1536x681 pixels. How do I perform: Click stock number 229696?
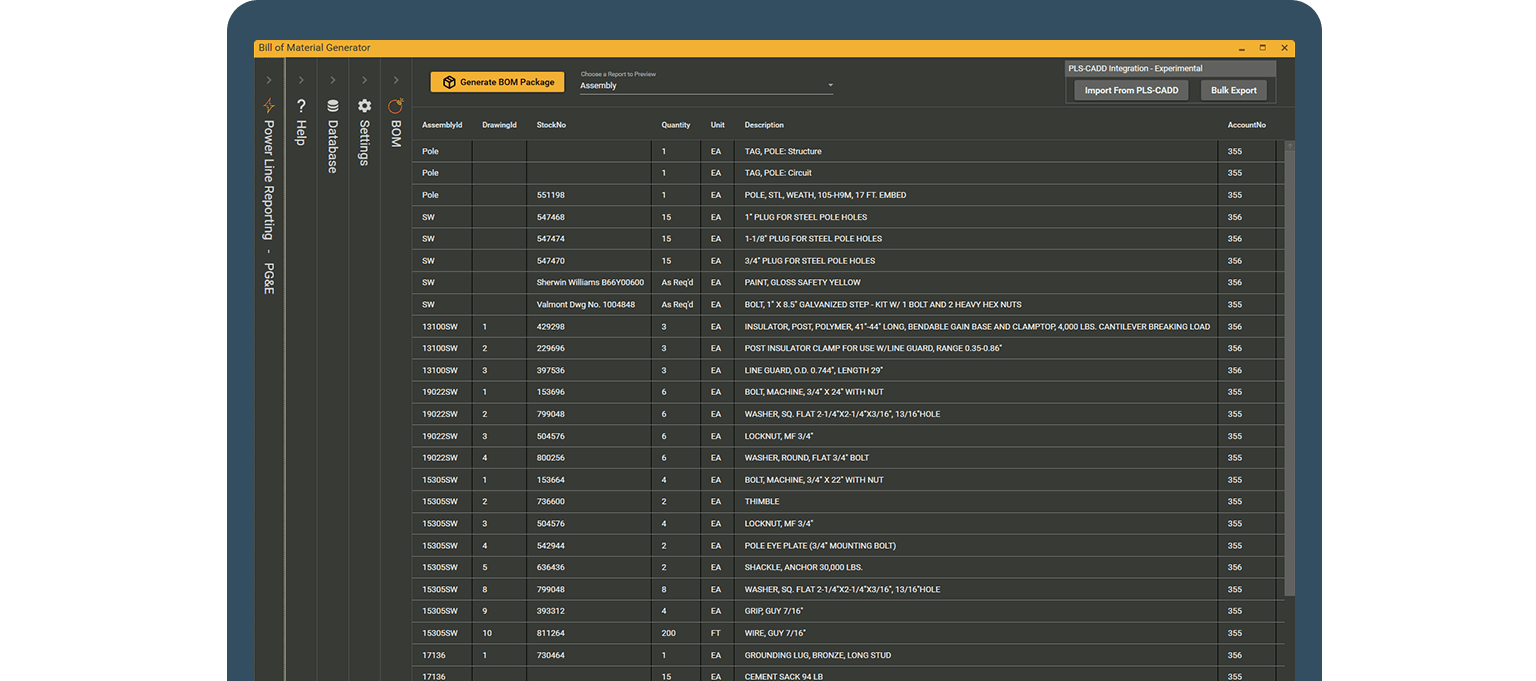[551, 348]
